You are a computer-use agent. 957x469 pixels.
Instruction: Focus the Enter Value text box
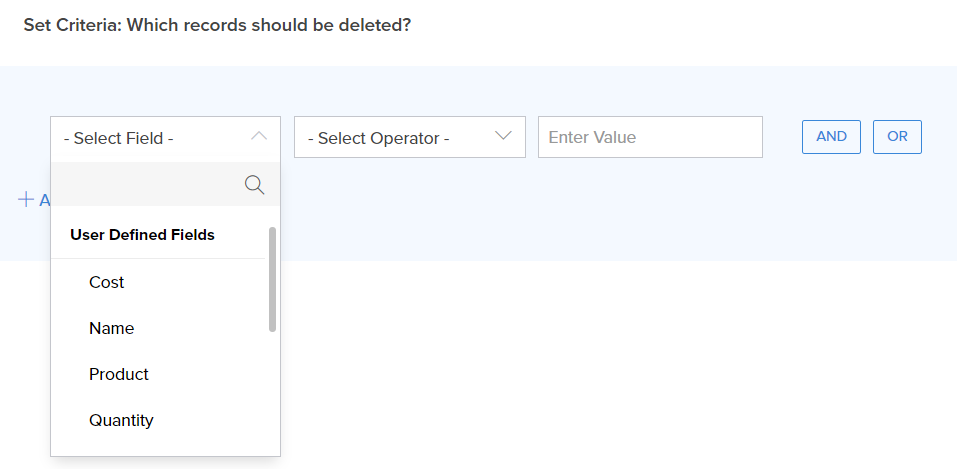tap(650, 137)
